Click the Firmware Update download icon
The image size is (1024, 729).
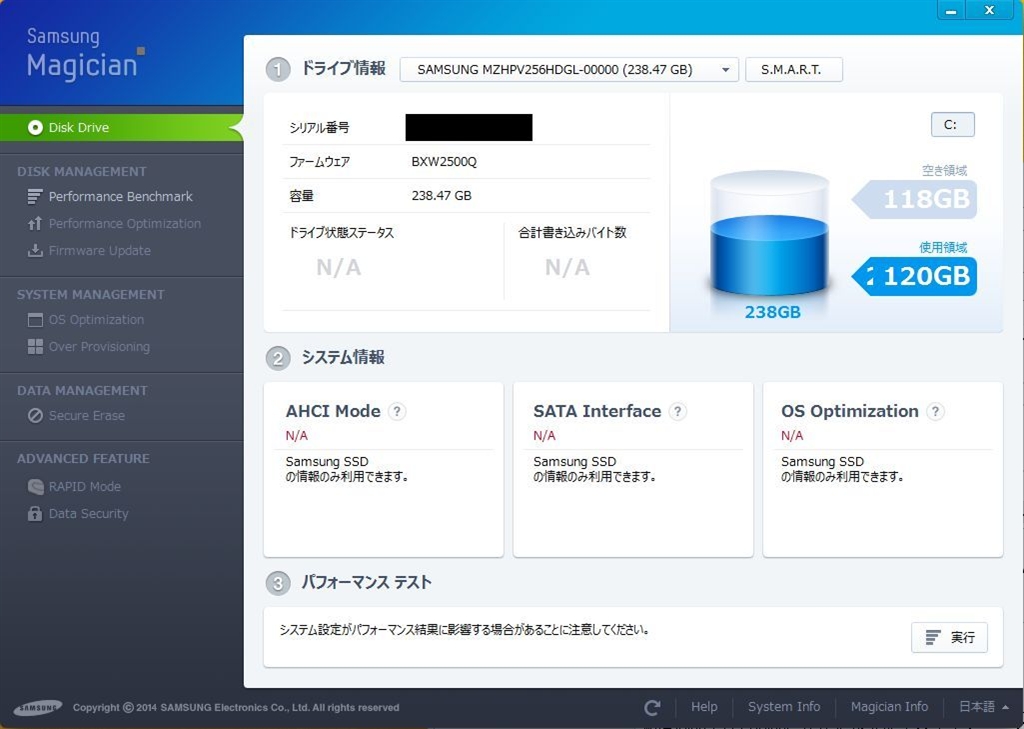pos(35,251)
